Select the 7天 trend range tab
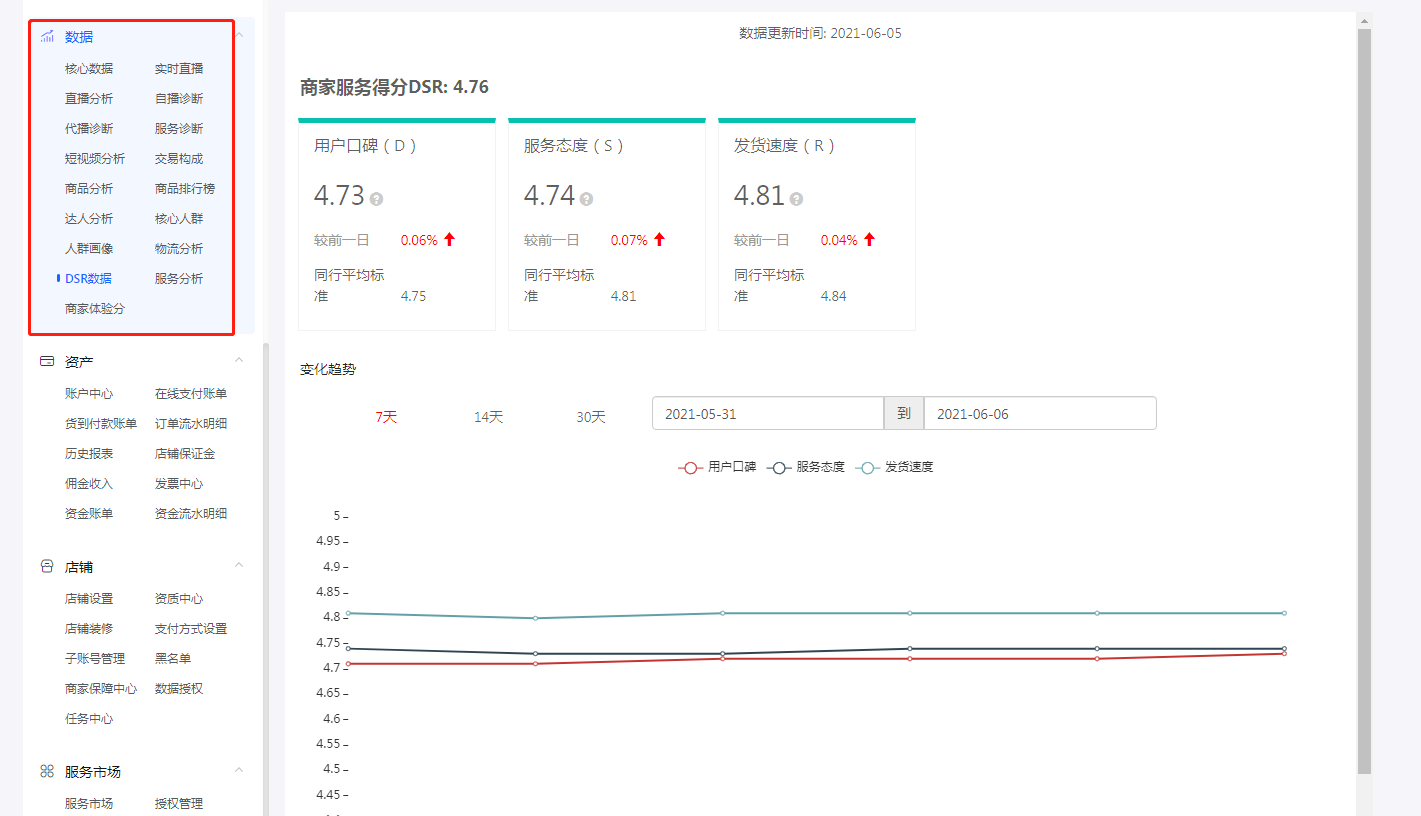This screenshot has height=816, width=1421. (386, 417)
